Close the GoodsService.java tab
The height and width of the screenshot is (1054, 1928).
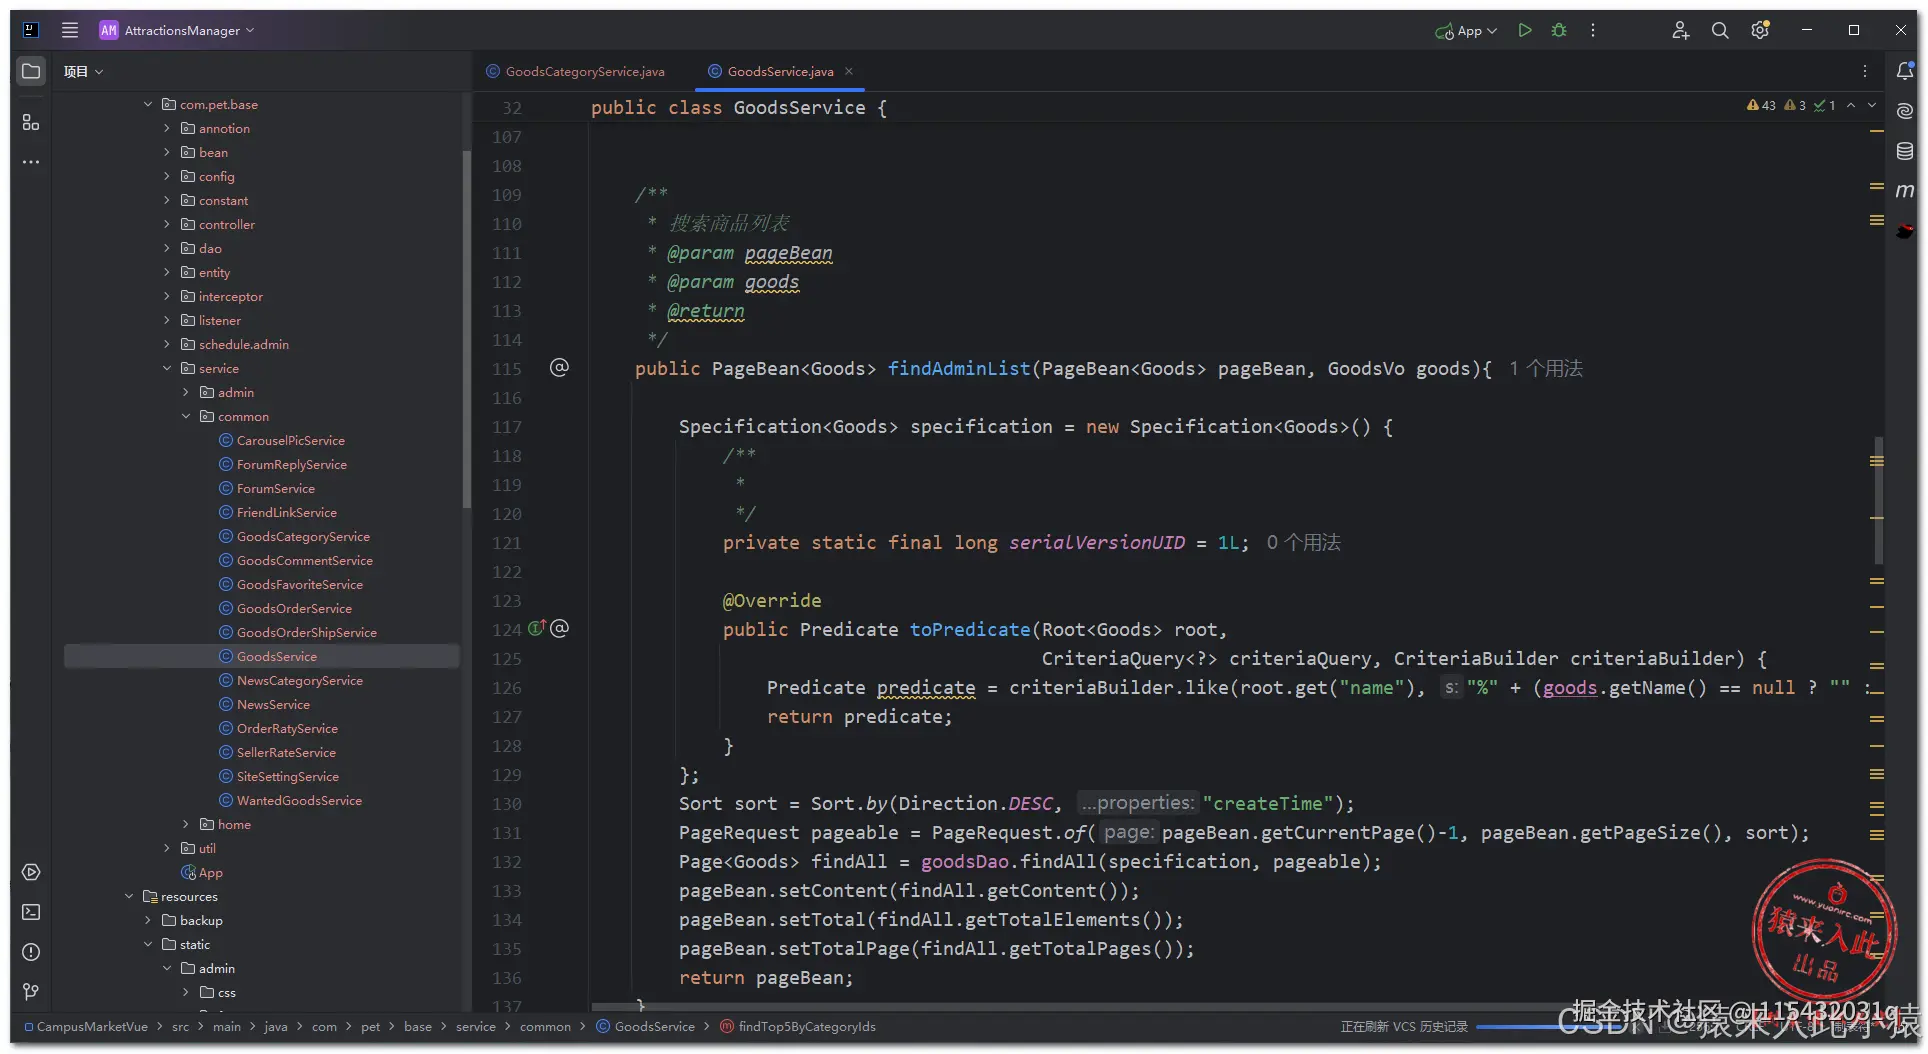849,71
